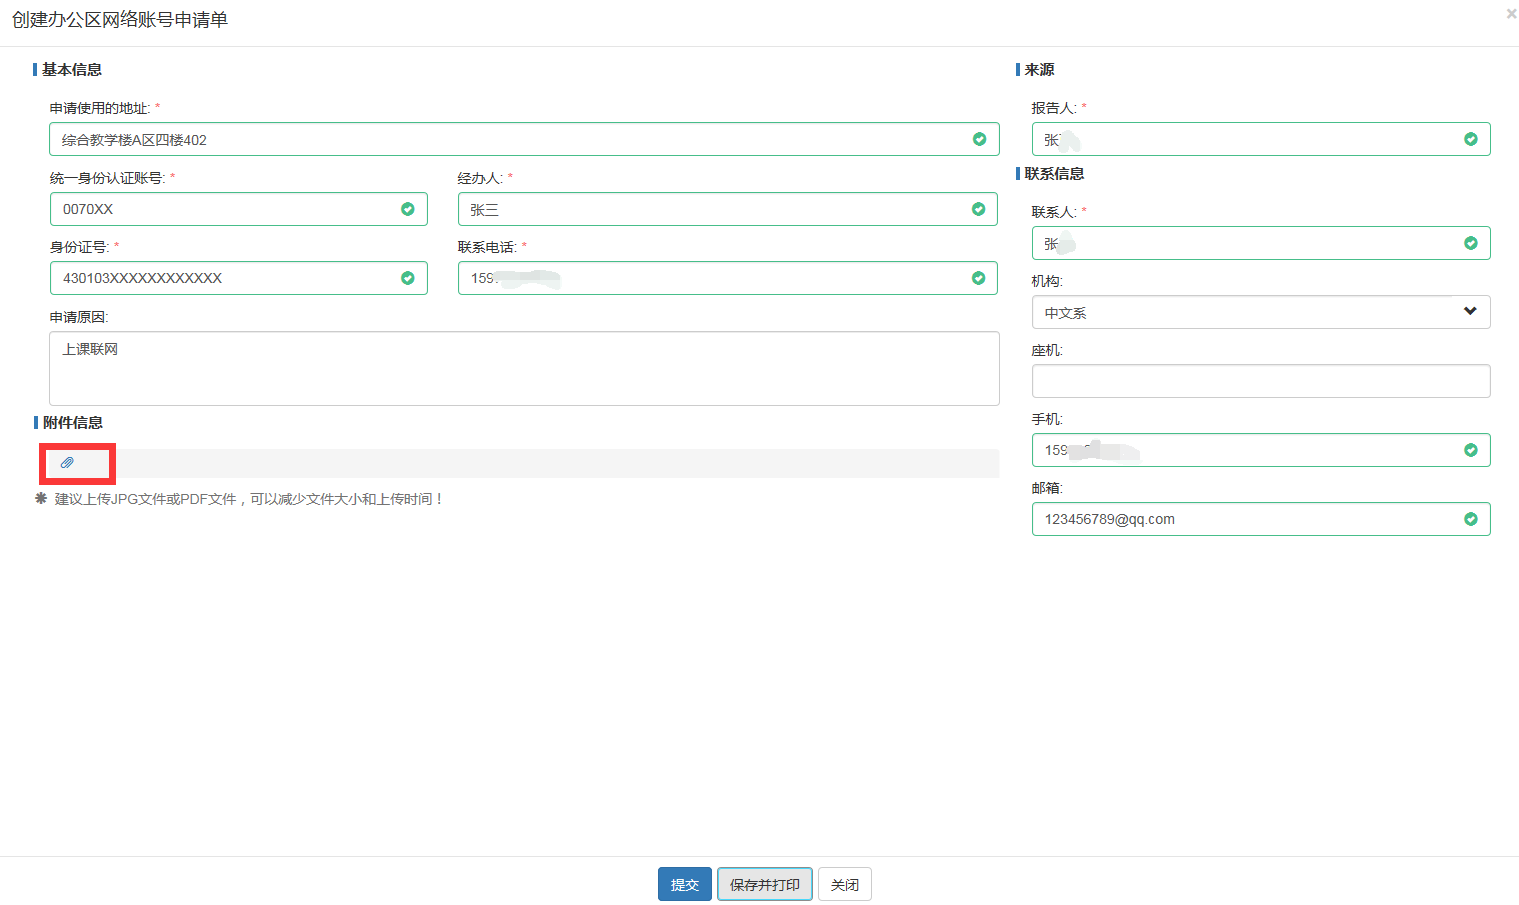Click validation checkmark in 手机 field
Viewport: 1519px width, 905px height.
[x=1470, y=450]
